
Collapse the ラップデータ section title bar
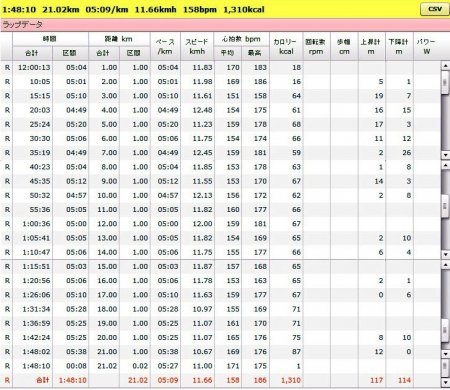point(225,25)
